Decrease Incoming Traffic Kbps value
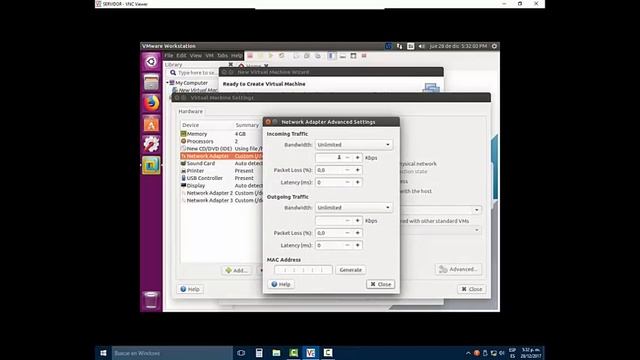640x360 pixels. 347,158
